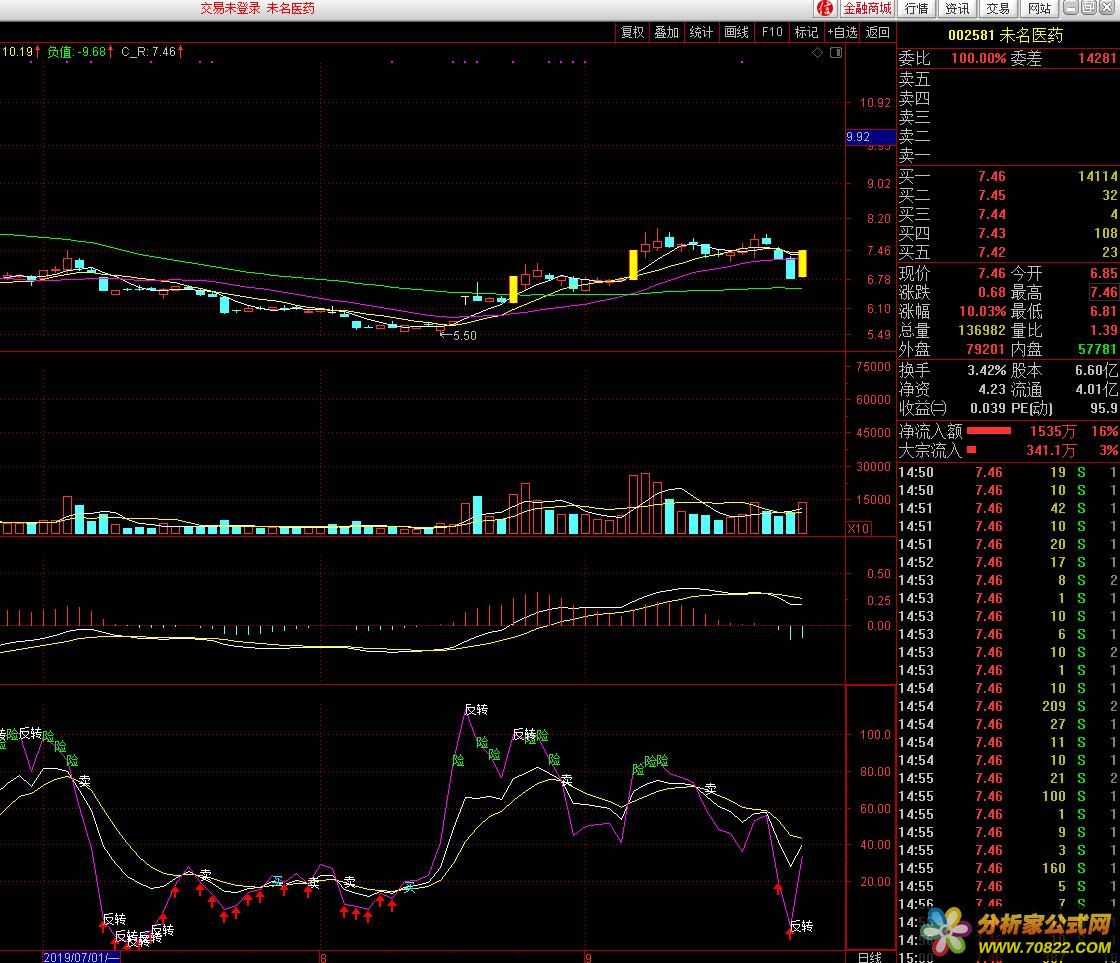Click 买二 bid price 7.45 row
The width and height of the screenshot is (1120, 963).
1008,195
